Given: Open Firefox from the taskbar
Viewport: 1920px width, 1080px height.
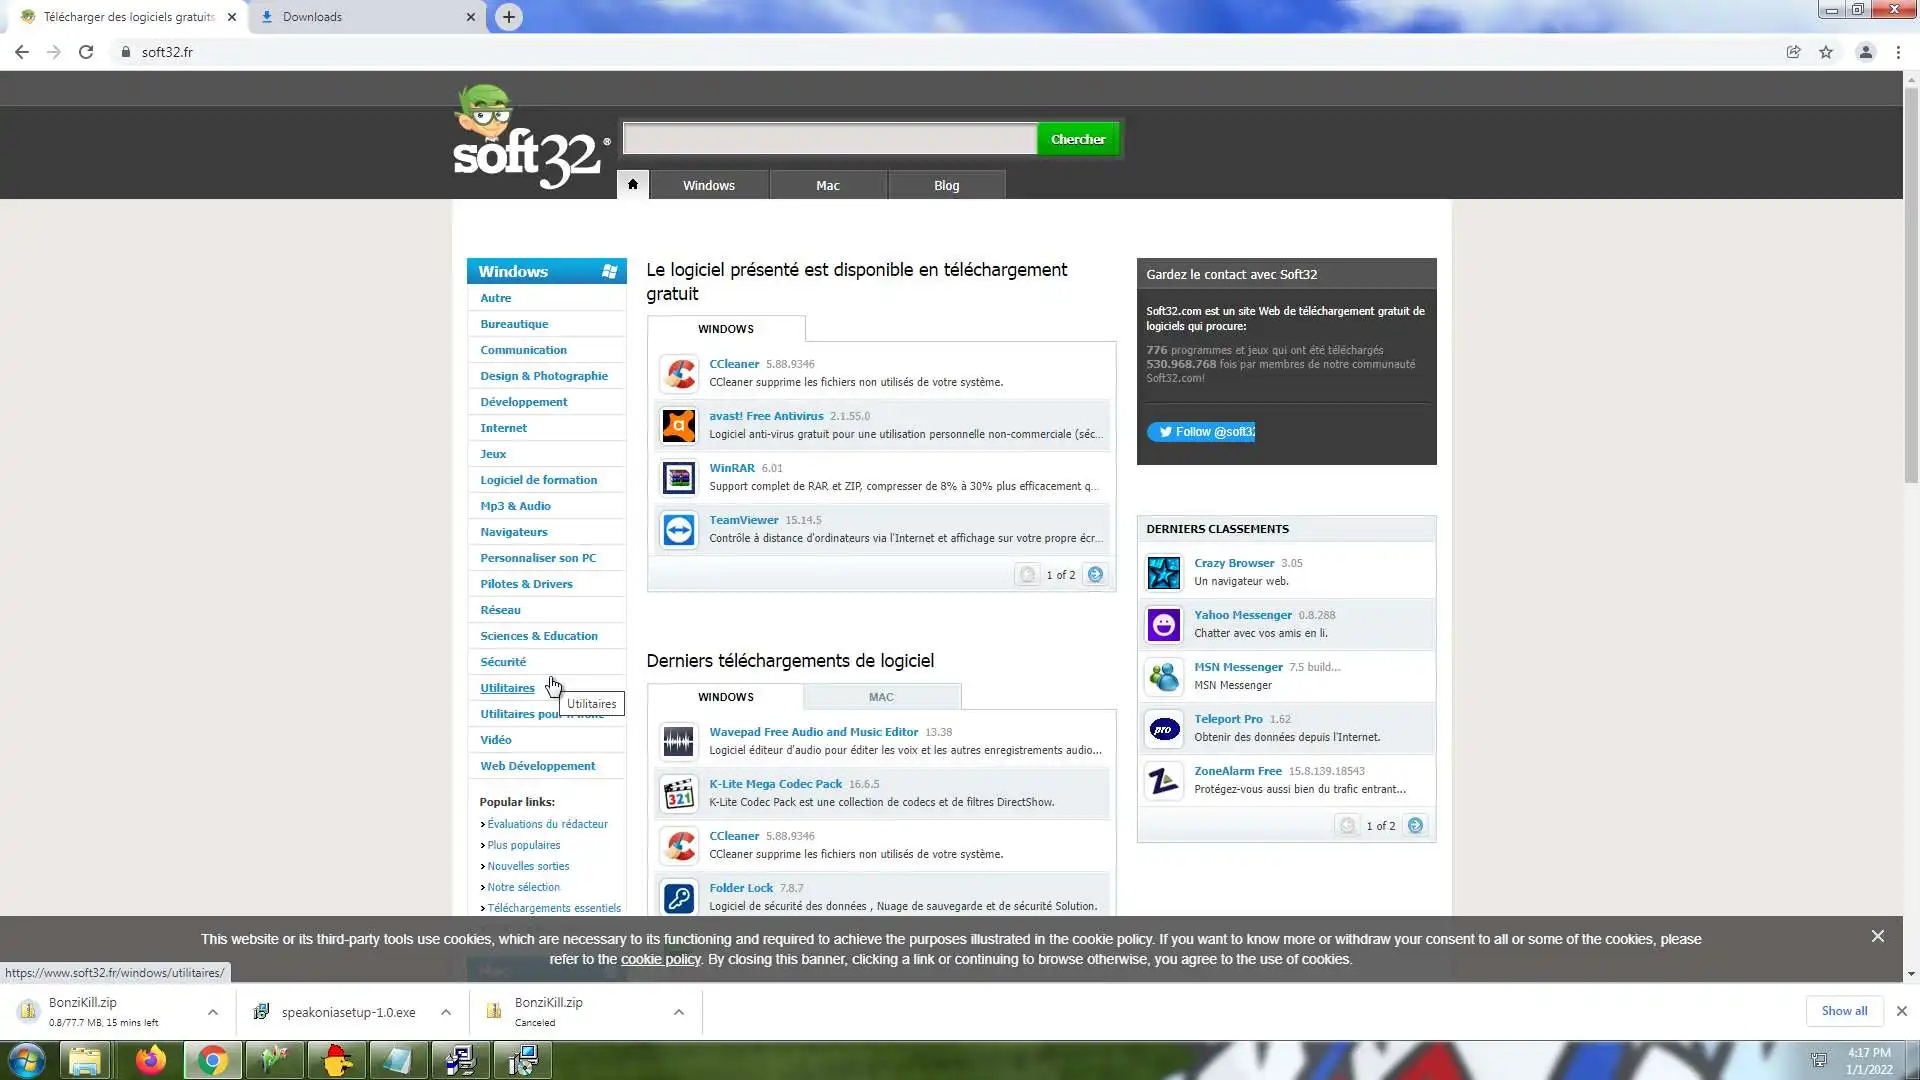Looking at the screenshot, I should tap(151, 1060).
